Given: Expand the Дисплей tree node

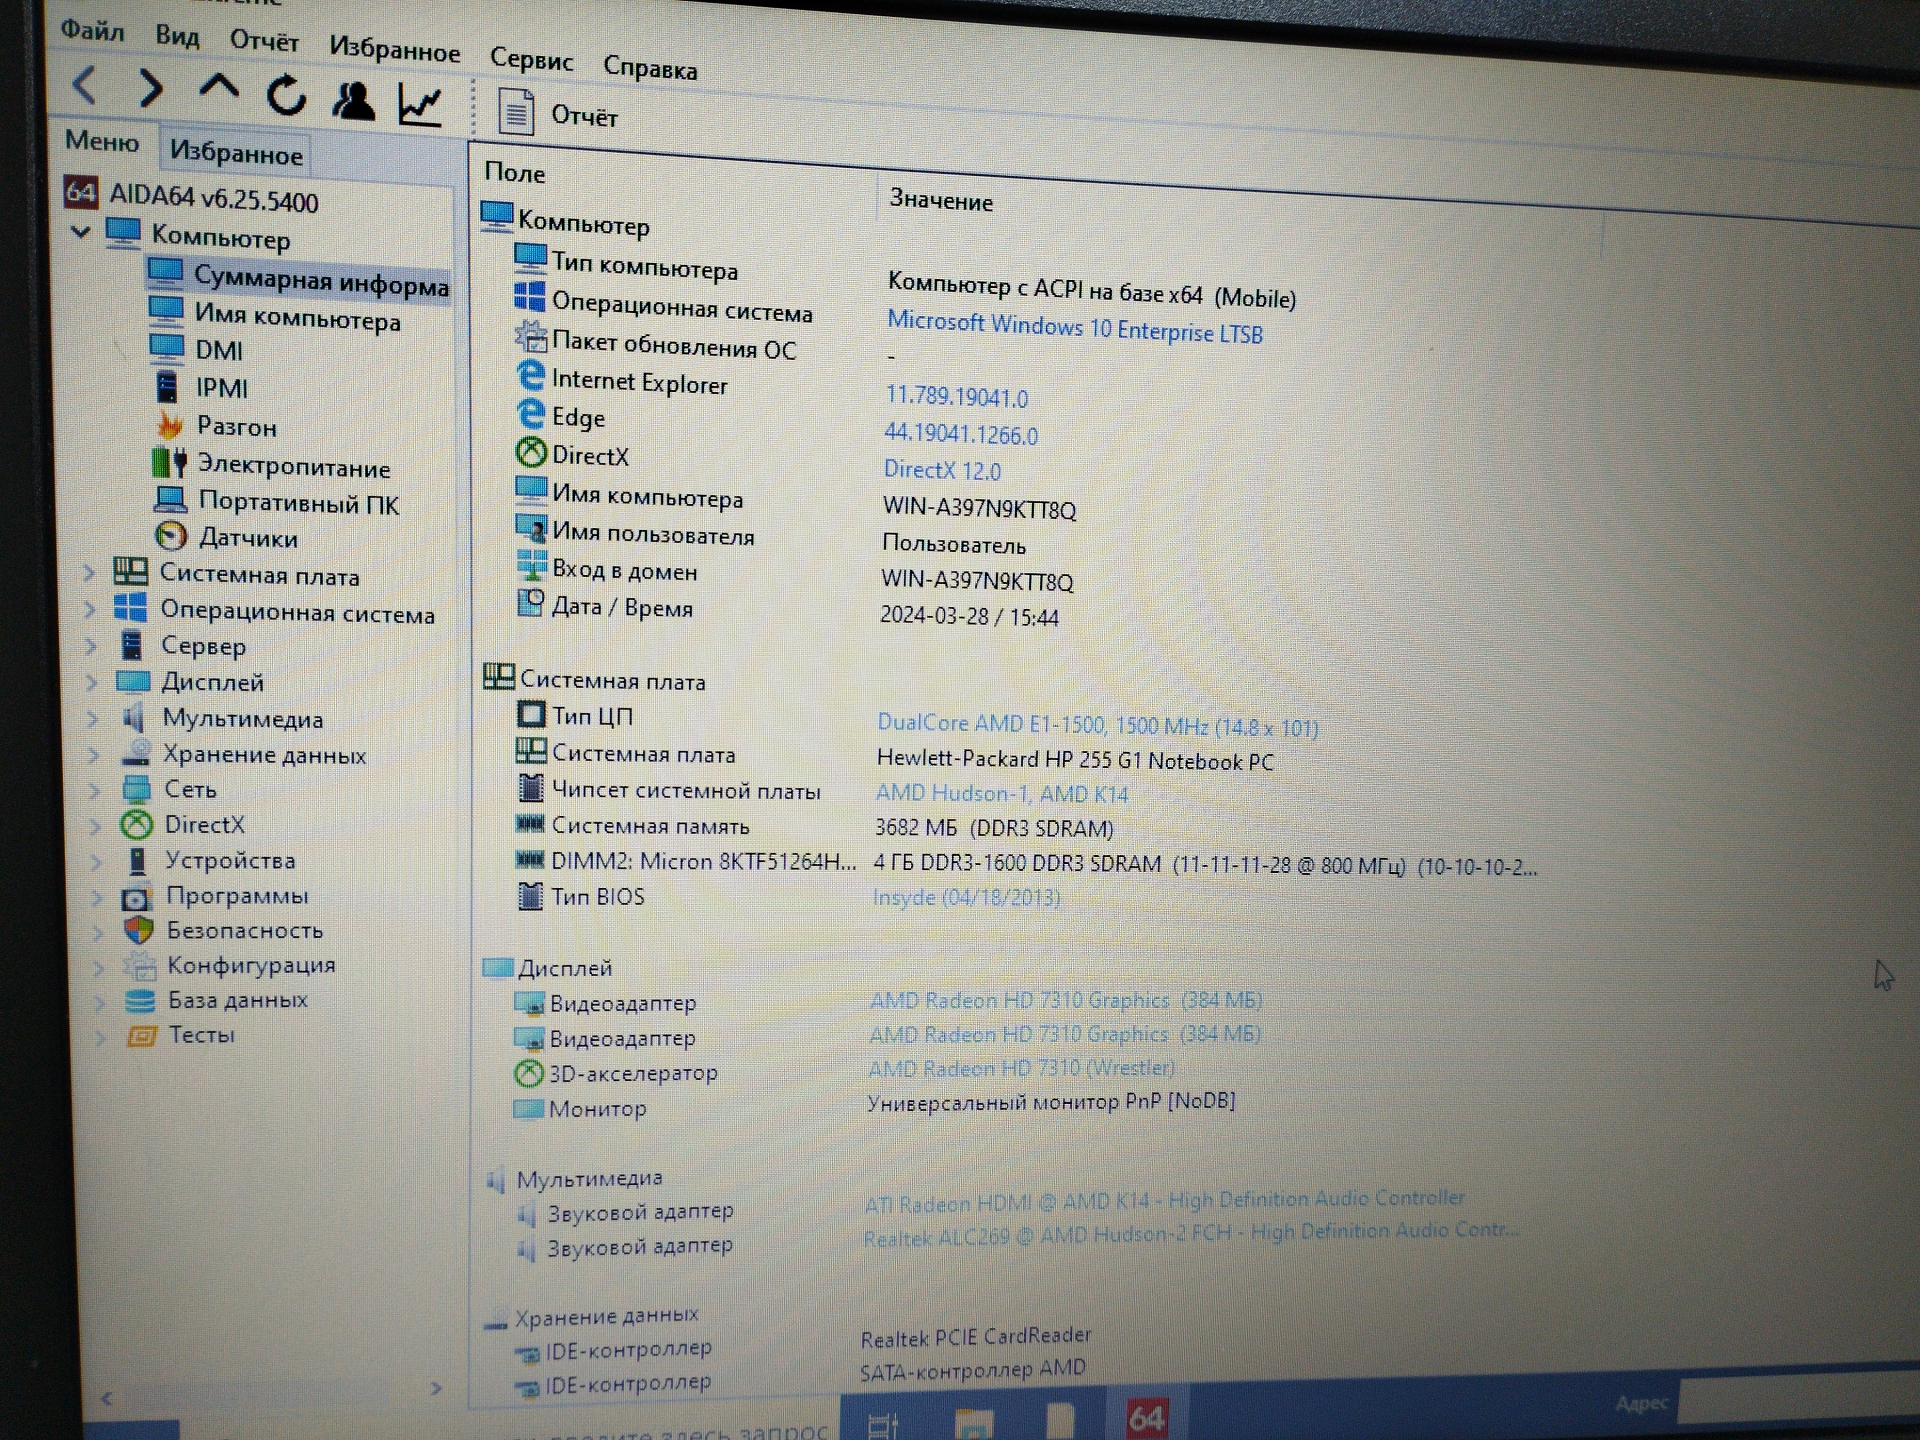Looking at the screenshot, I should tap(92, 682).
